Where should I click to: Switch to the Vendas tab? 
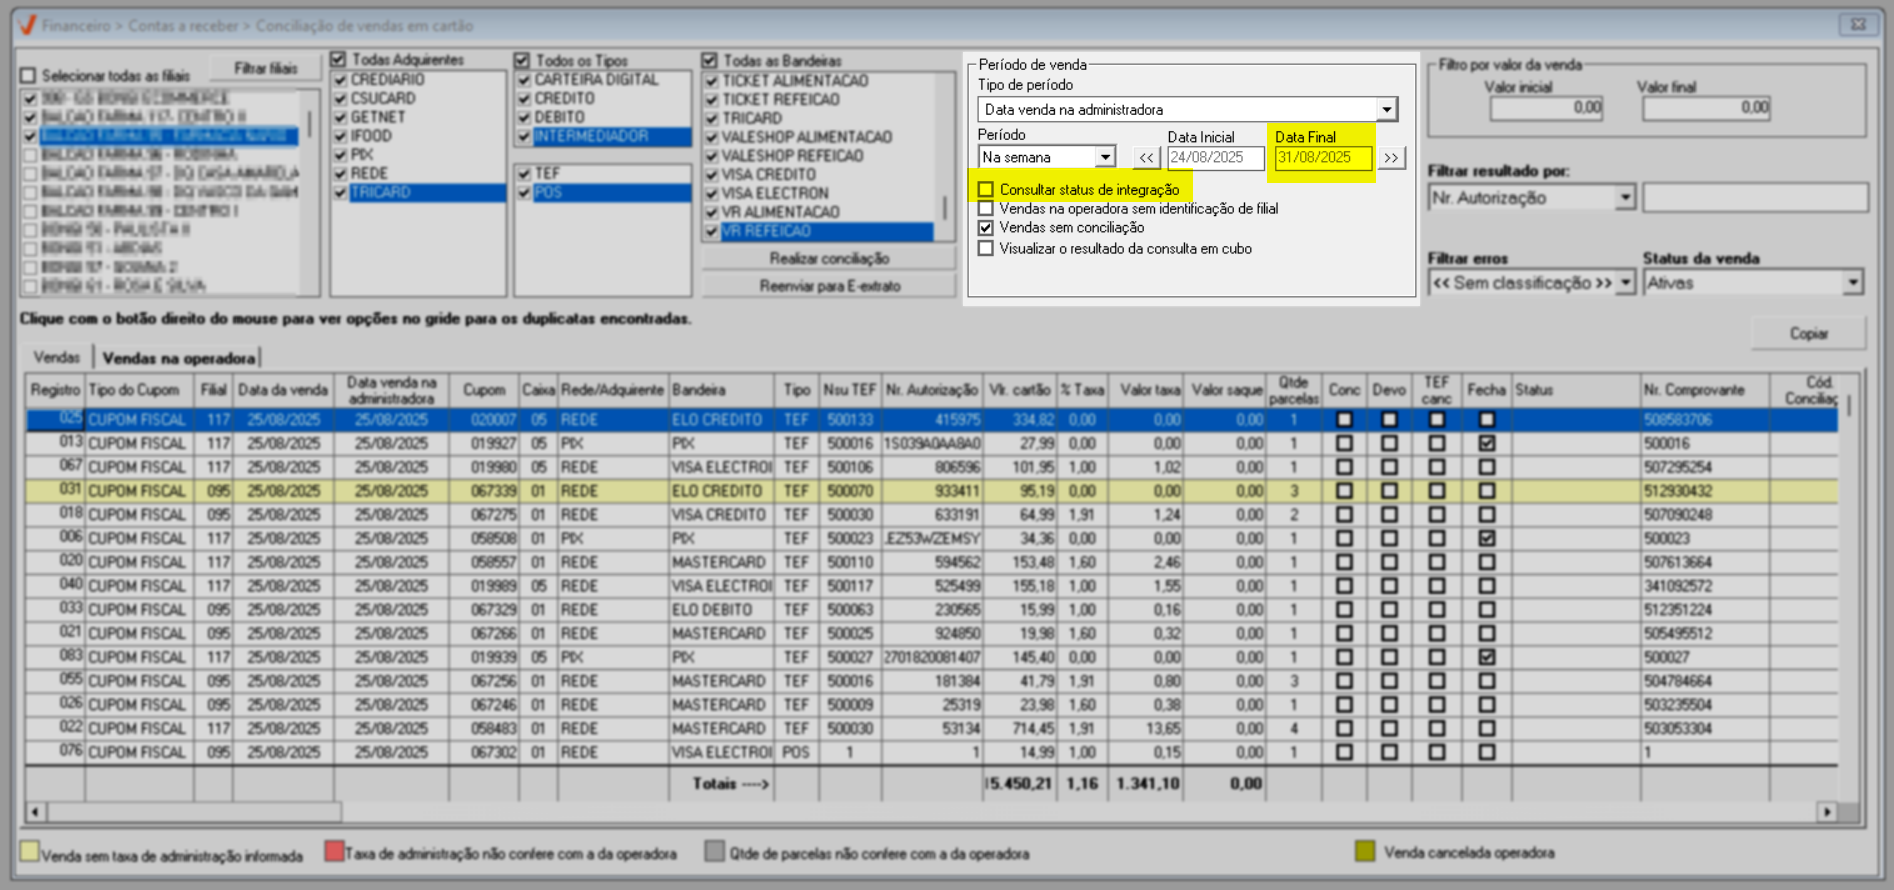pyautogui.click(x=56, y=358)
